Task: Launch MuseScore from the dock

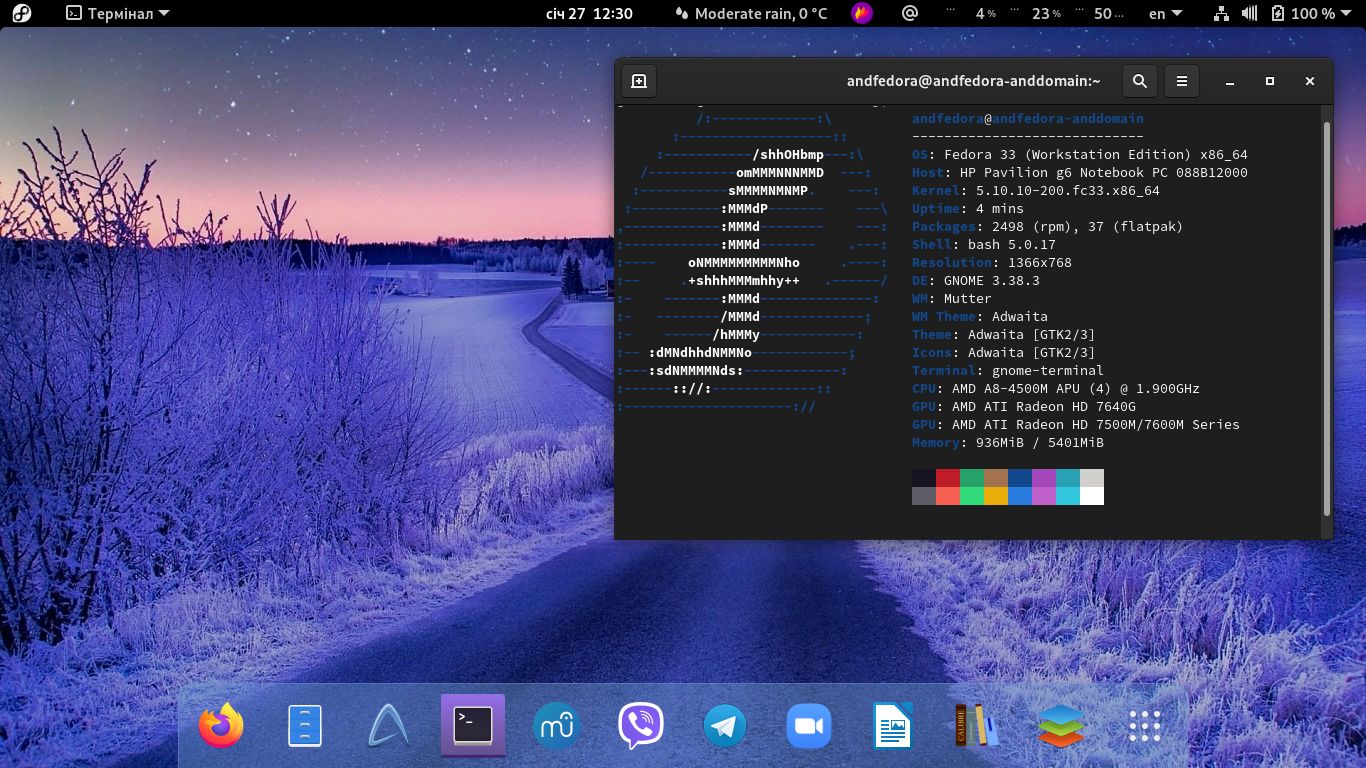Action: pos(556,726)
